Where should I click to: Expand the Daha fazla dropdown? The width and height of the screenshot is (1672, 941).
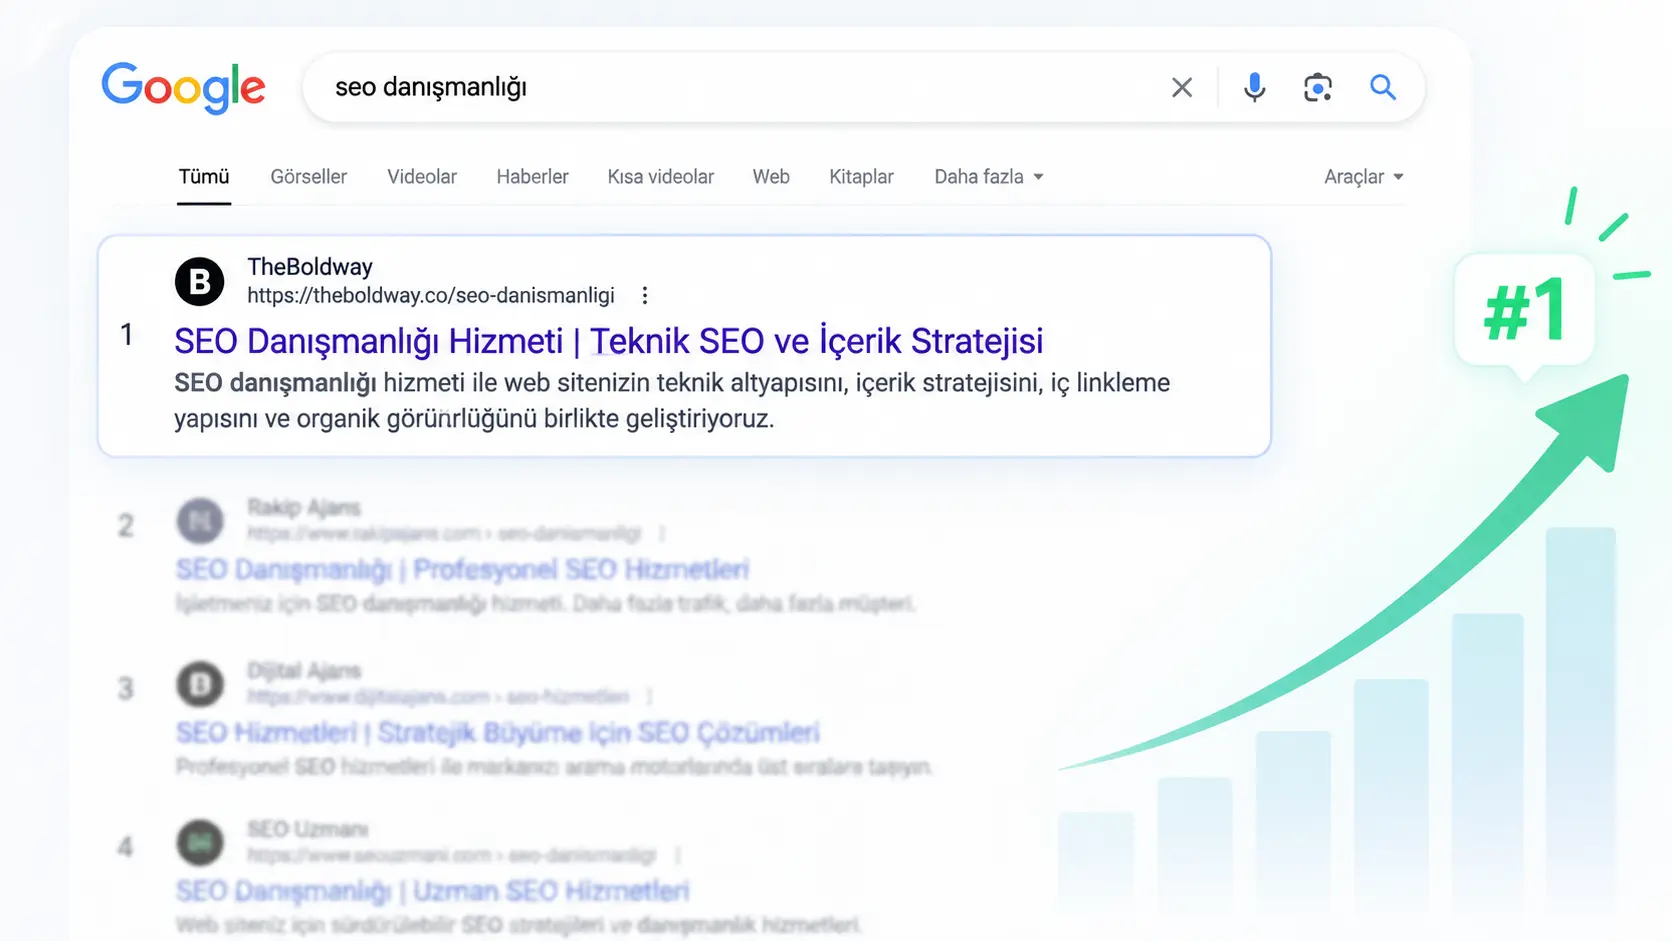[x=989, y=177]
